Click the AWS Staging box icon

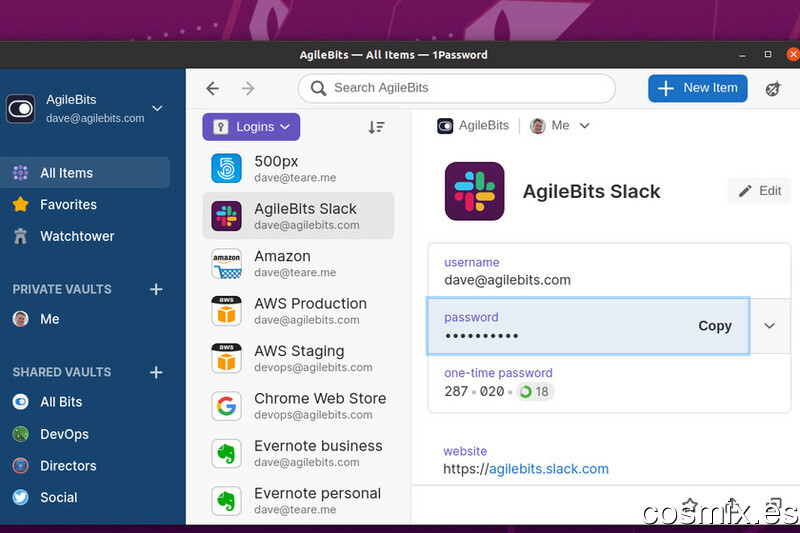[227, 358]
